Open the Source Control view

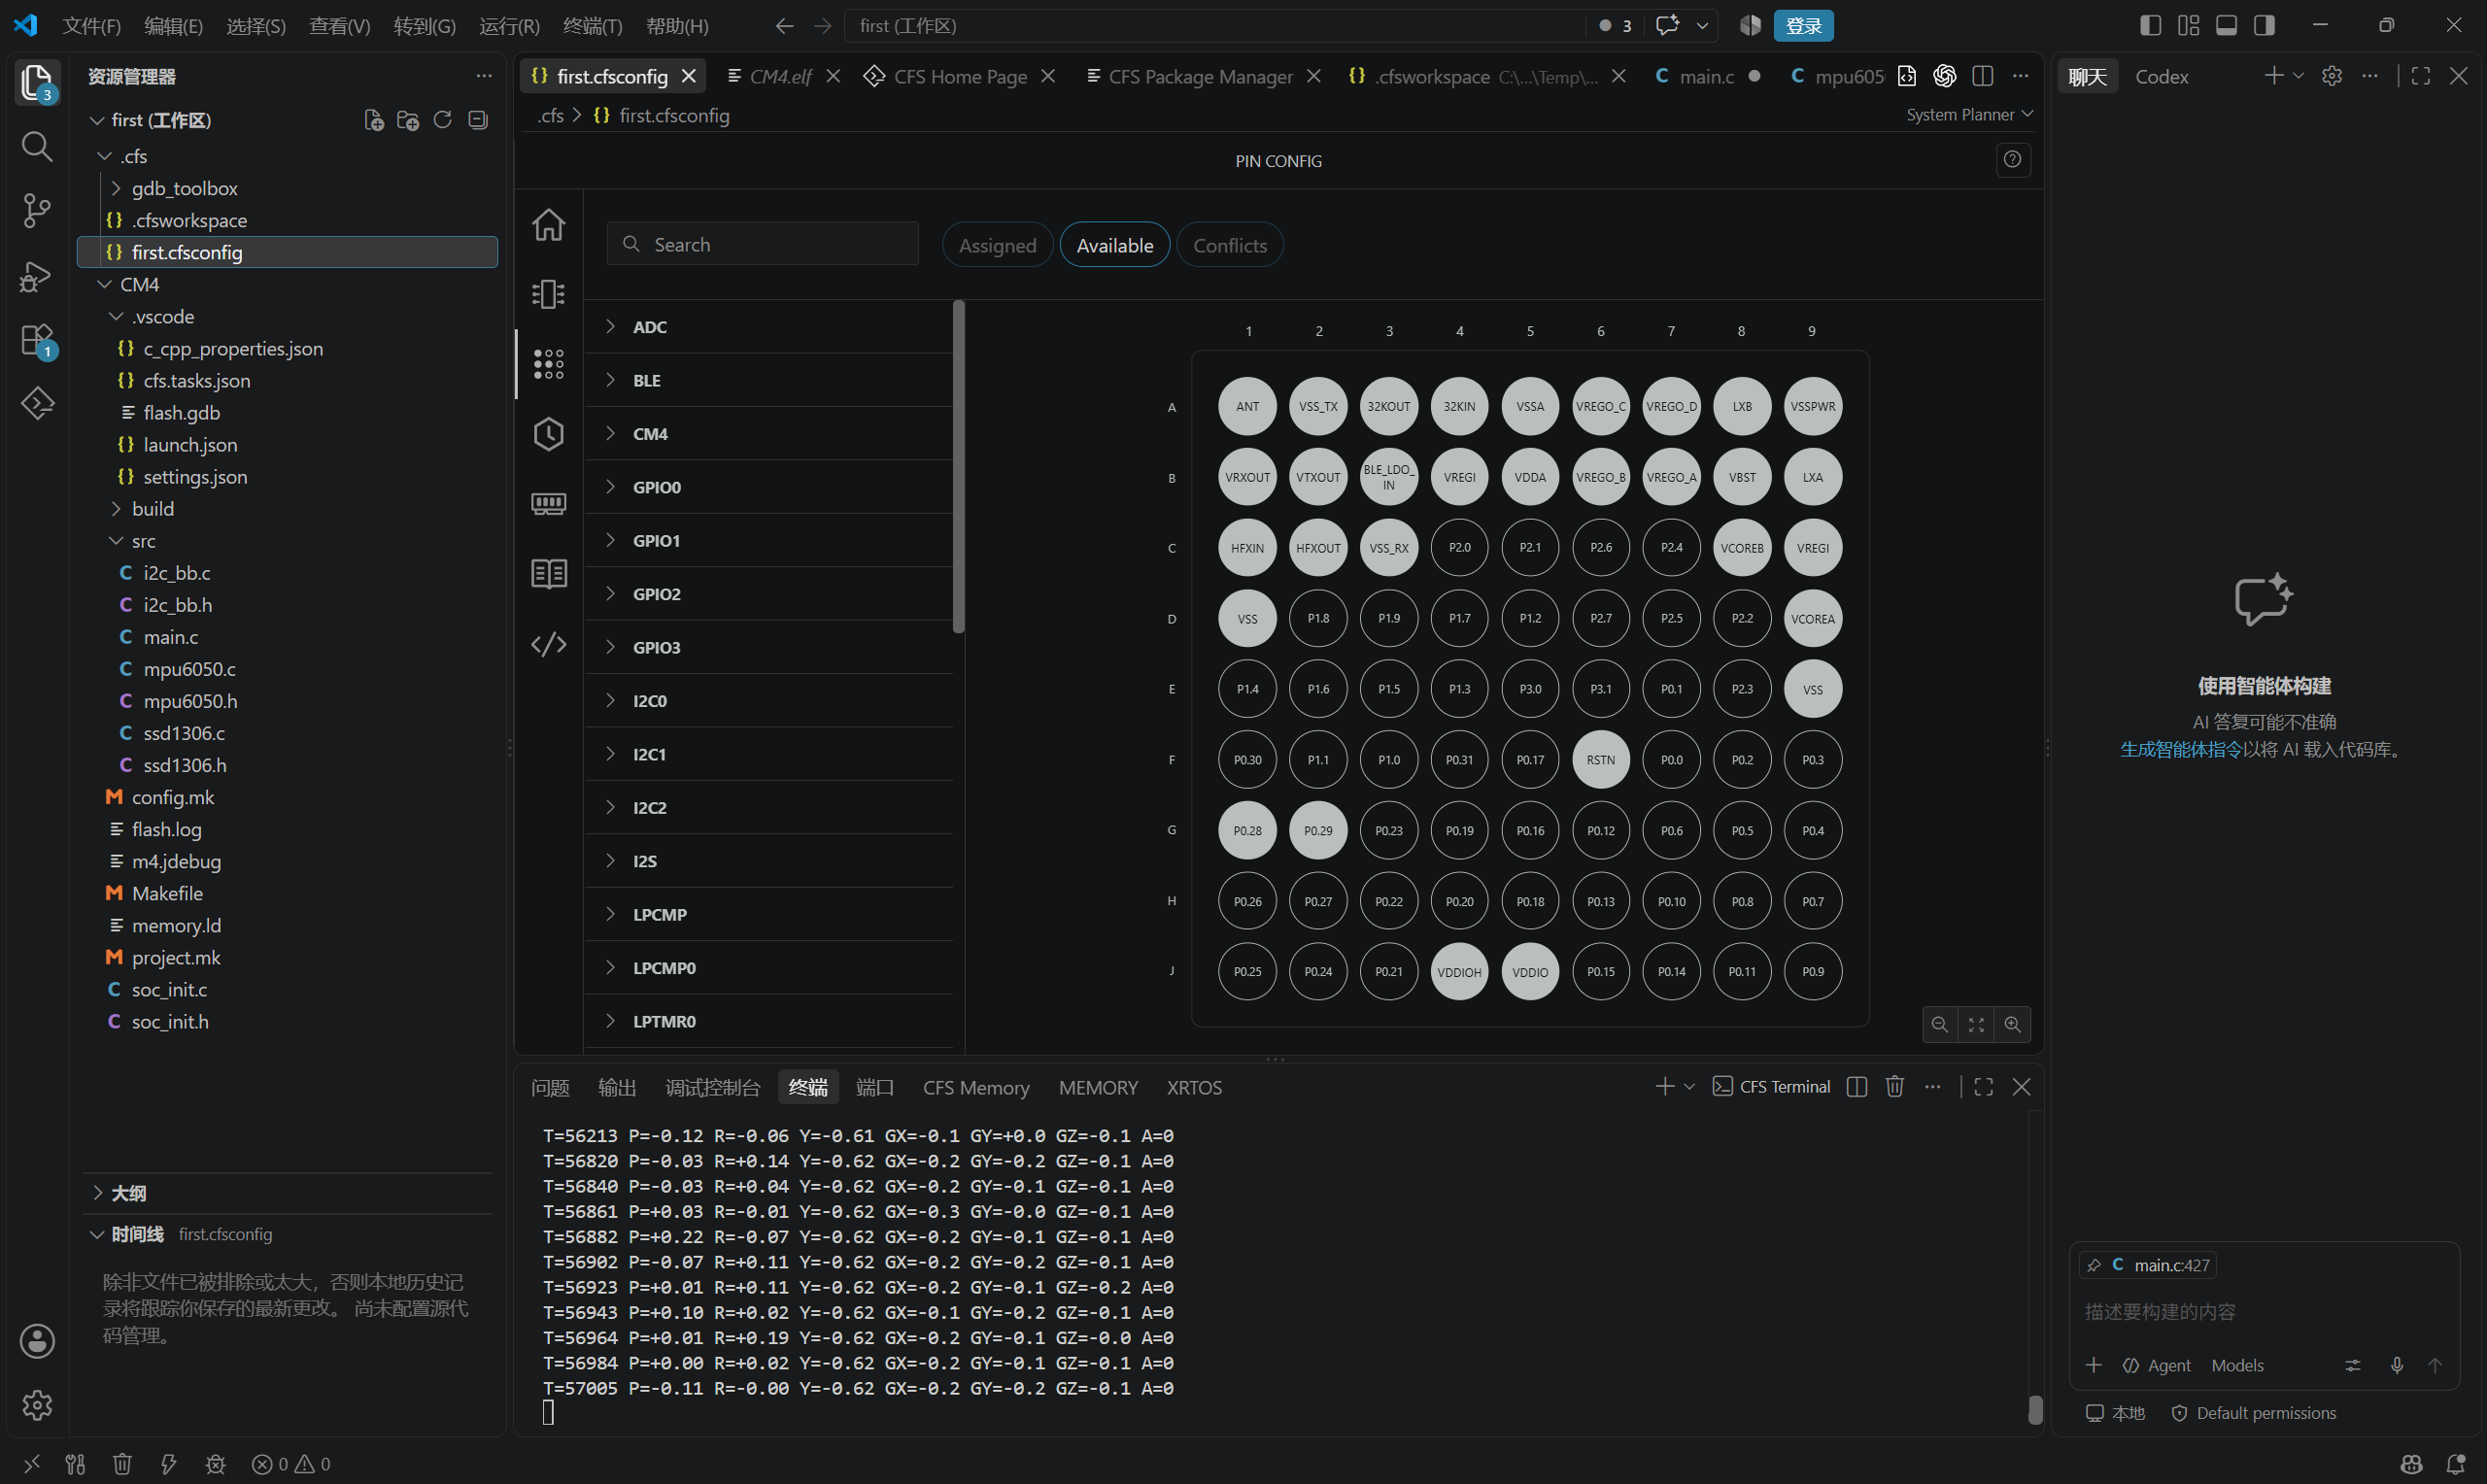(x=37, y=210)
